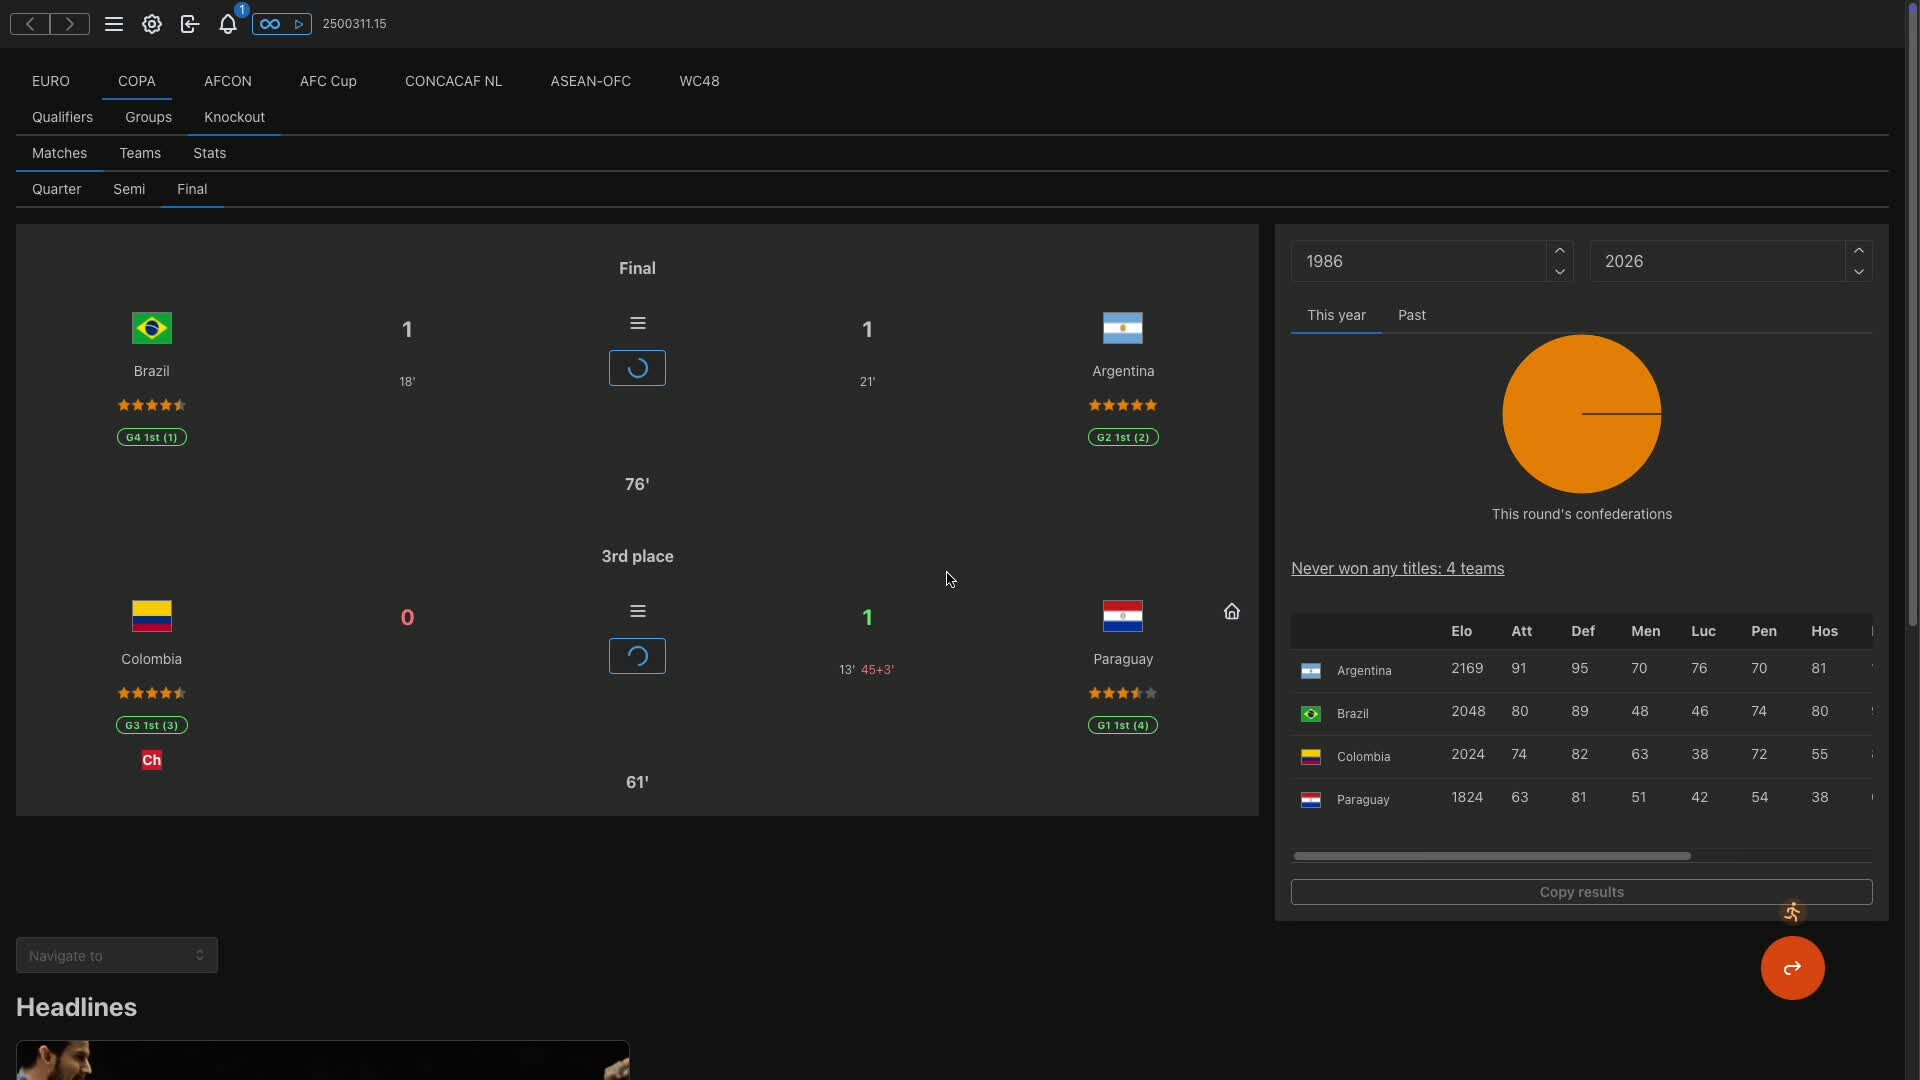Click the logout icon in the top bar

(190, 24)
